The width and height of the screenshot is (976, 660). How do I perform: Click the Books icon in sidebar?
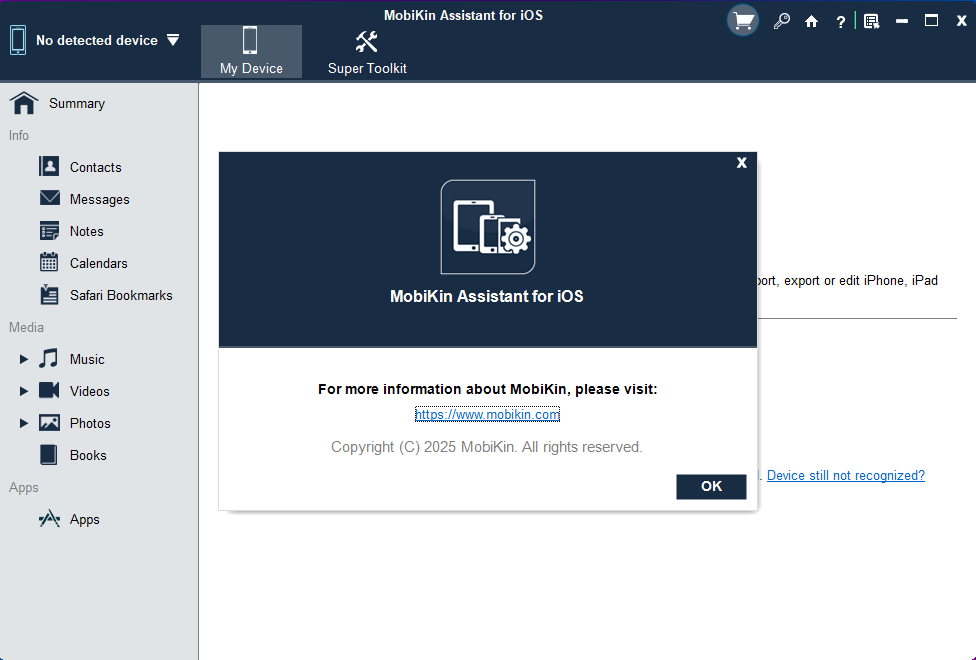49,455
